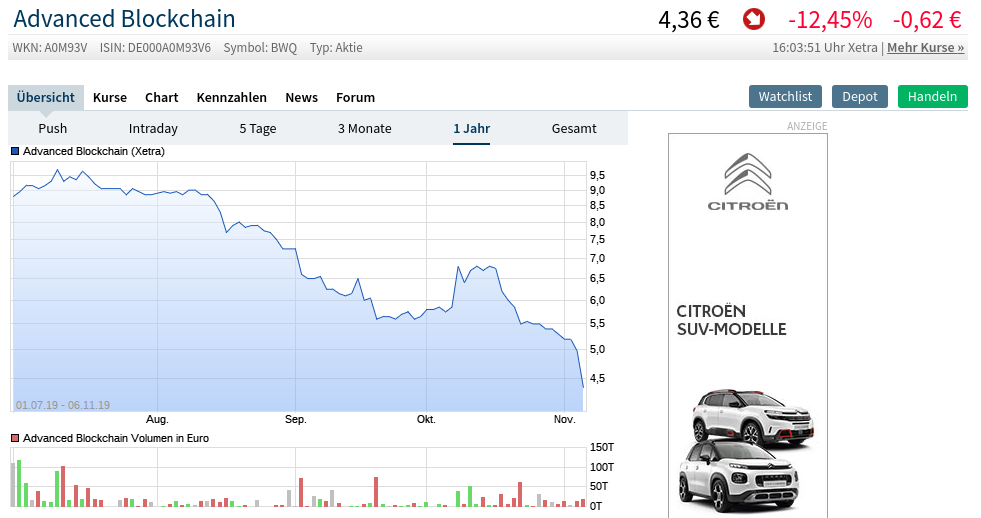This screenshot has width=981, height=518.
Task: Click the Symbol: BWQ text
Action: pos(260,48)
